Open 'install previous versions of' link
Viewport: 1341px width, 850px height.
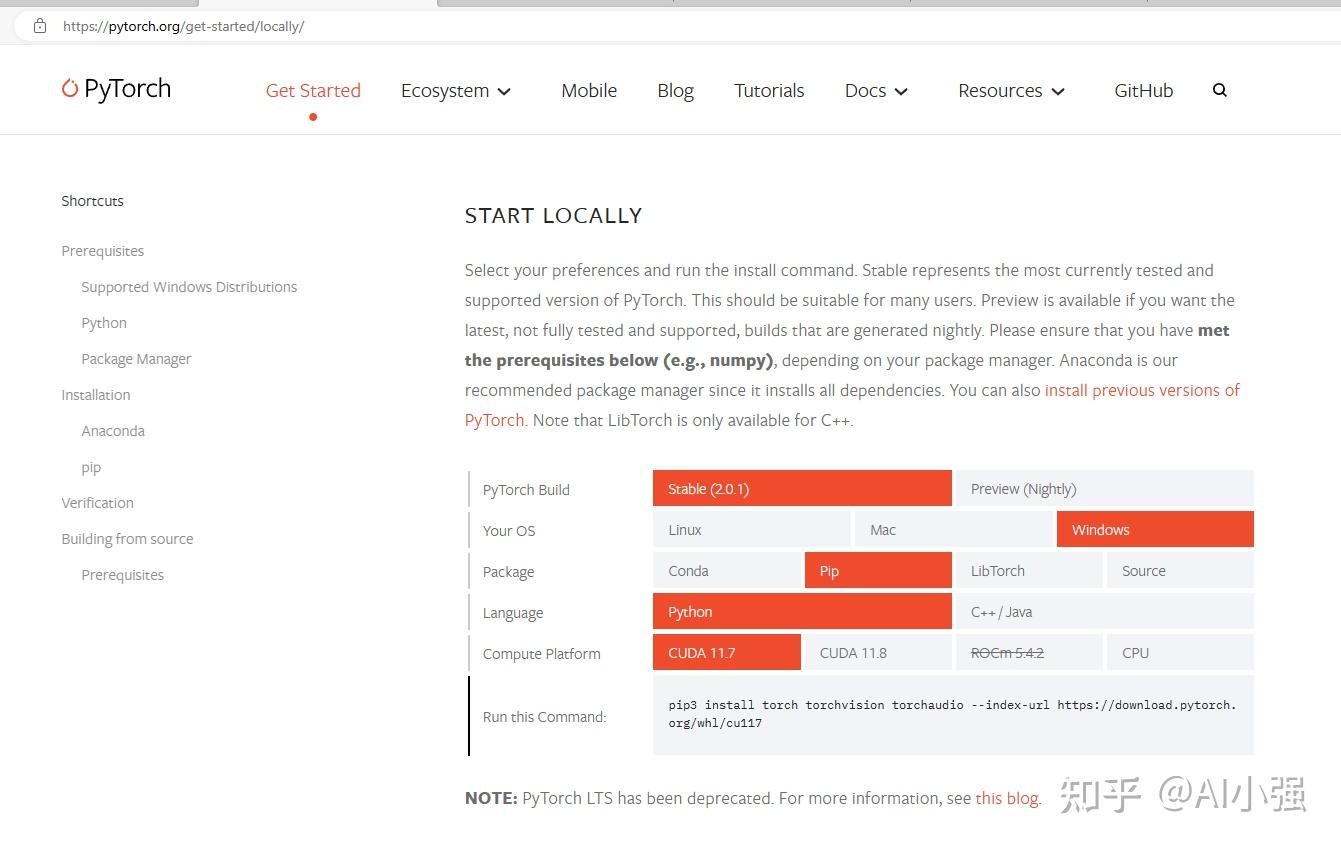coord(1142,390)
